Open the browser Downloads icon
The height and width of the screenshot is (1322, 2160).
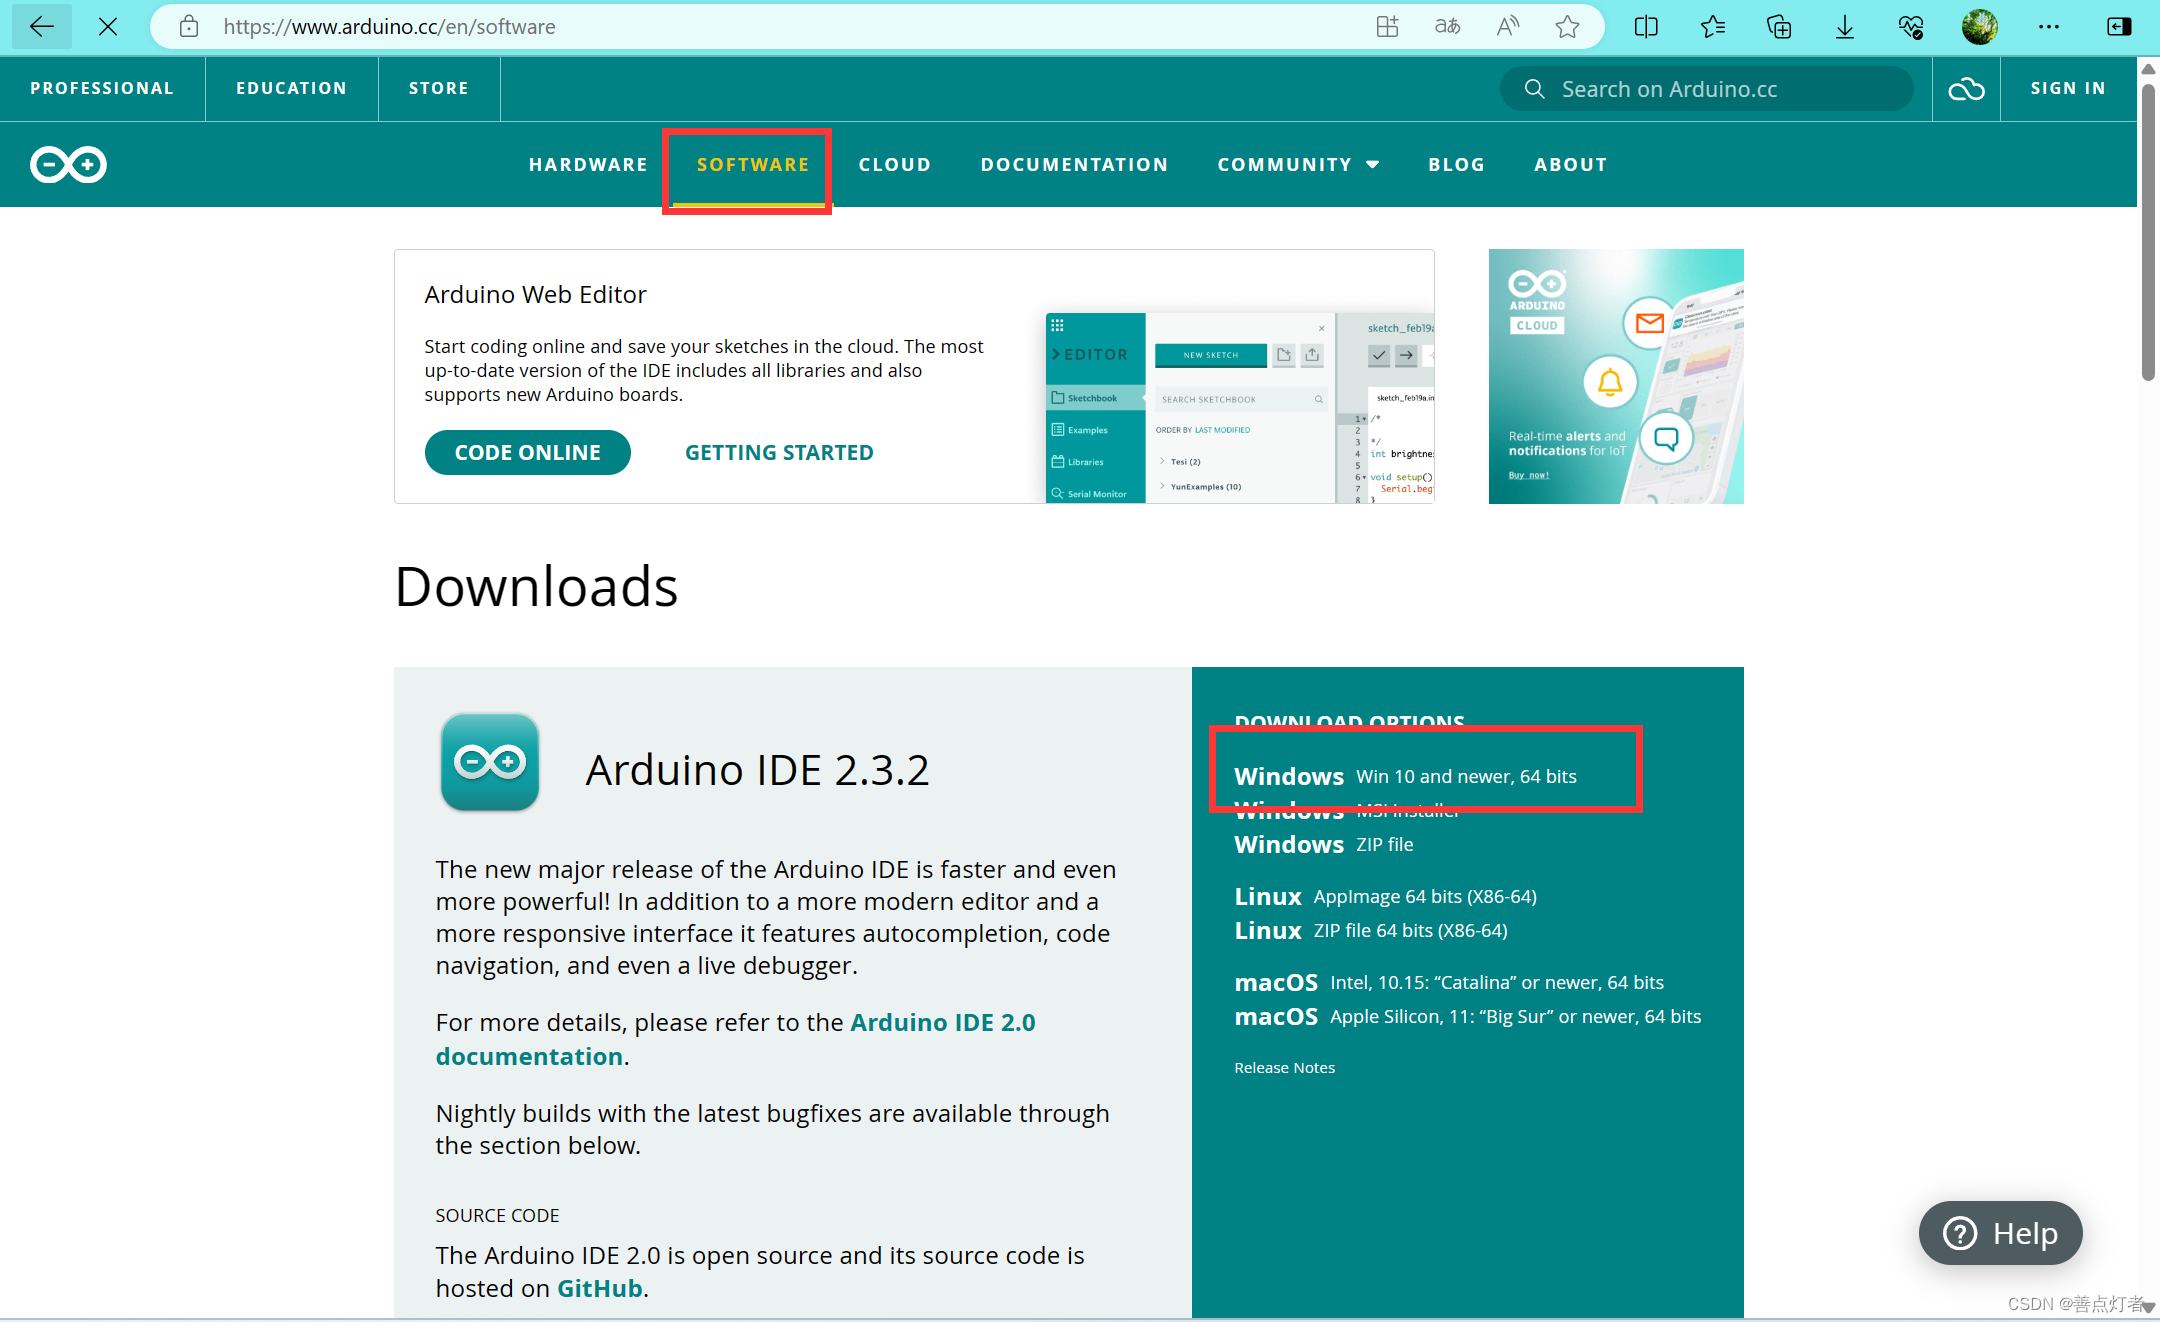[x=1844, y=27]
